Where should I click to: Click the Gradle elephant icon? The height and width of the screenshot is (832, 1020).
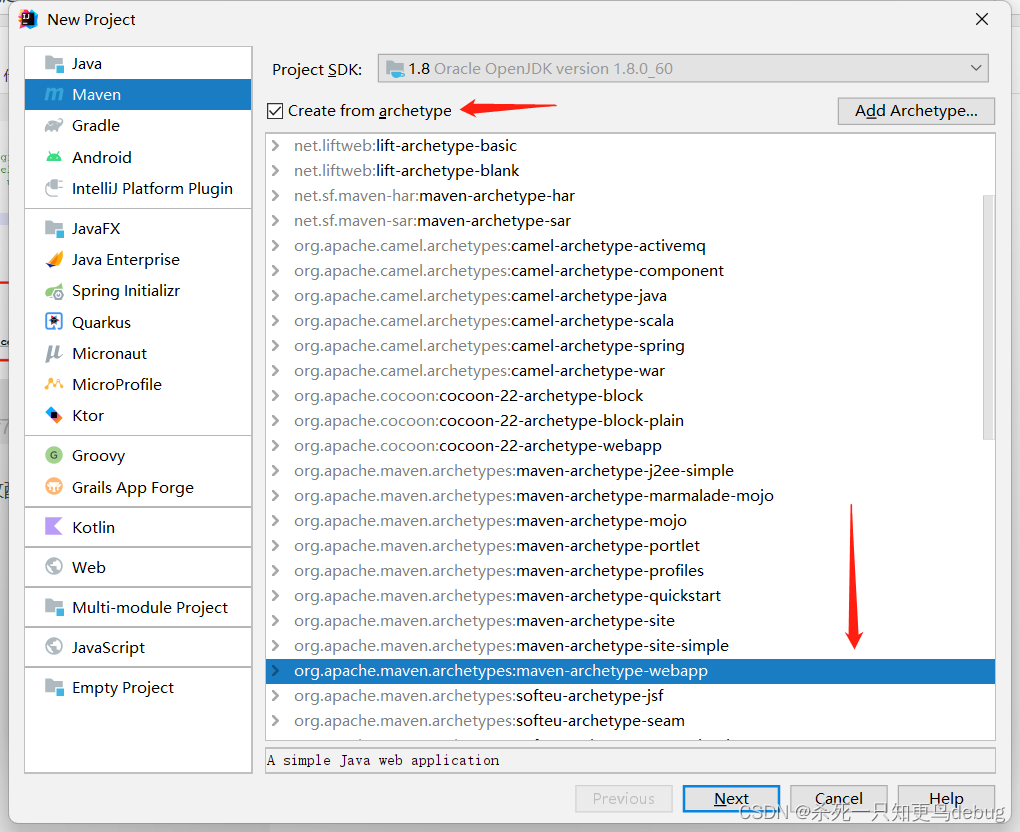click(54, 126)
